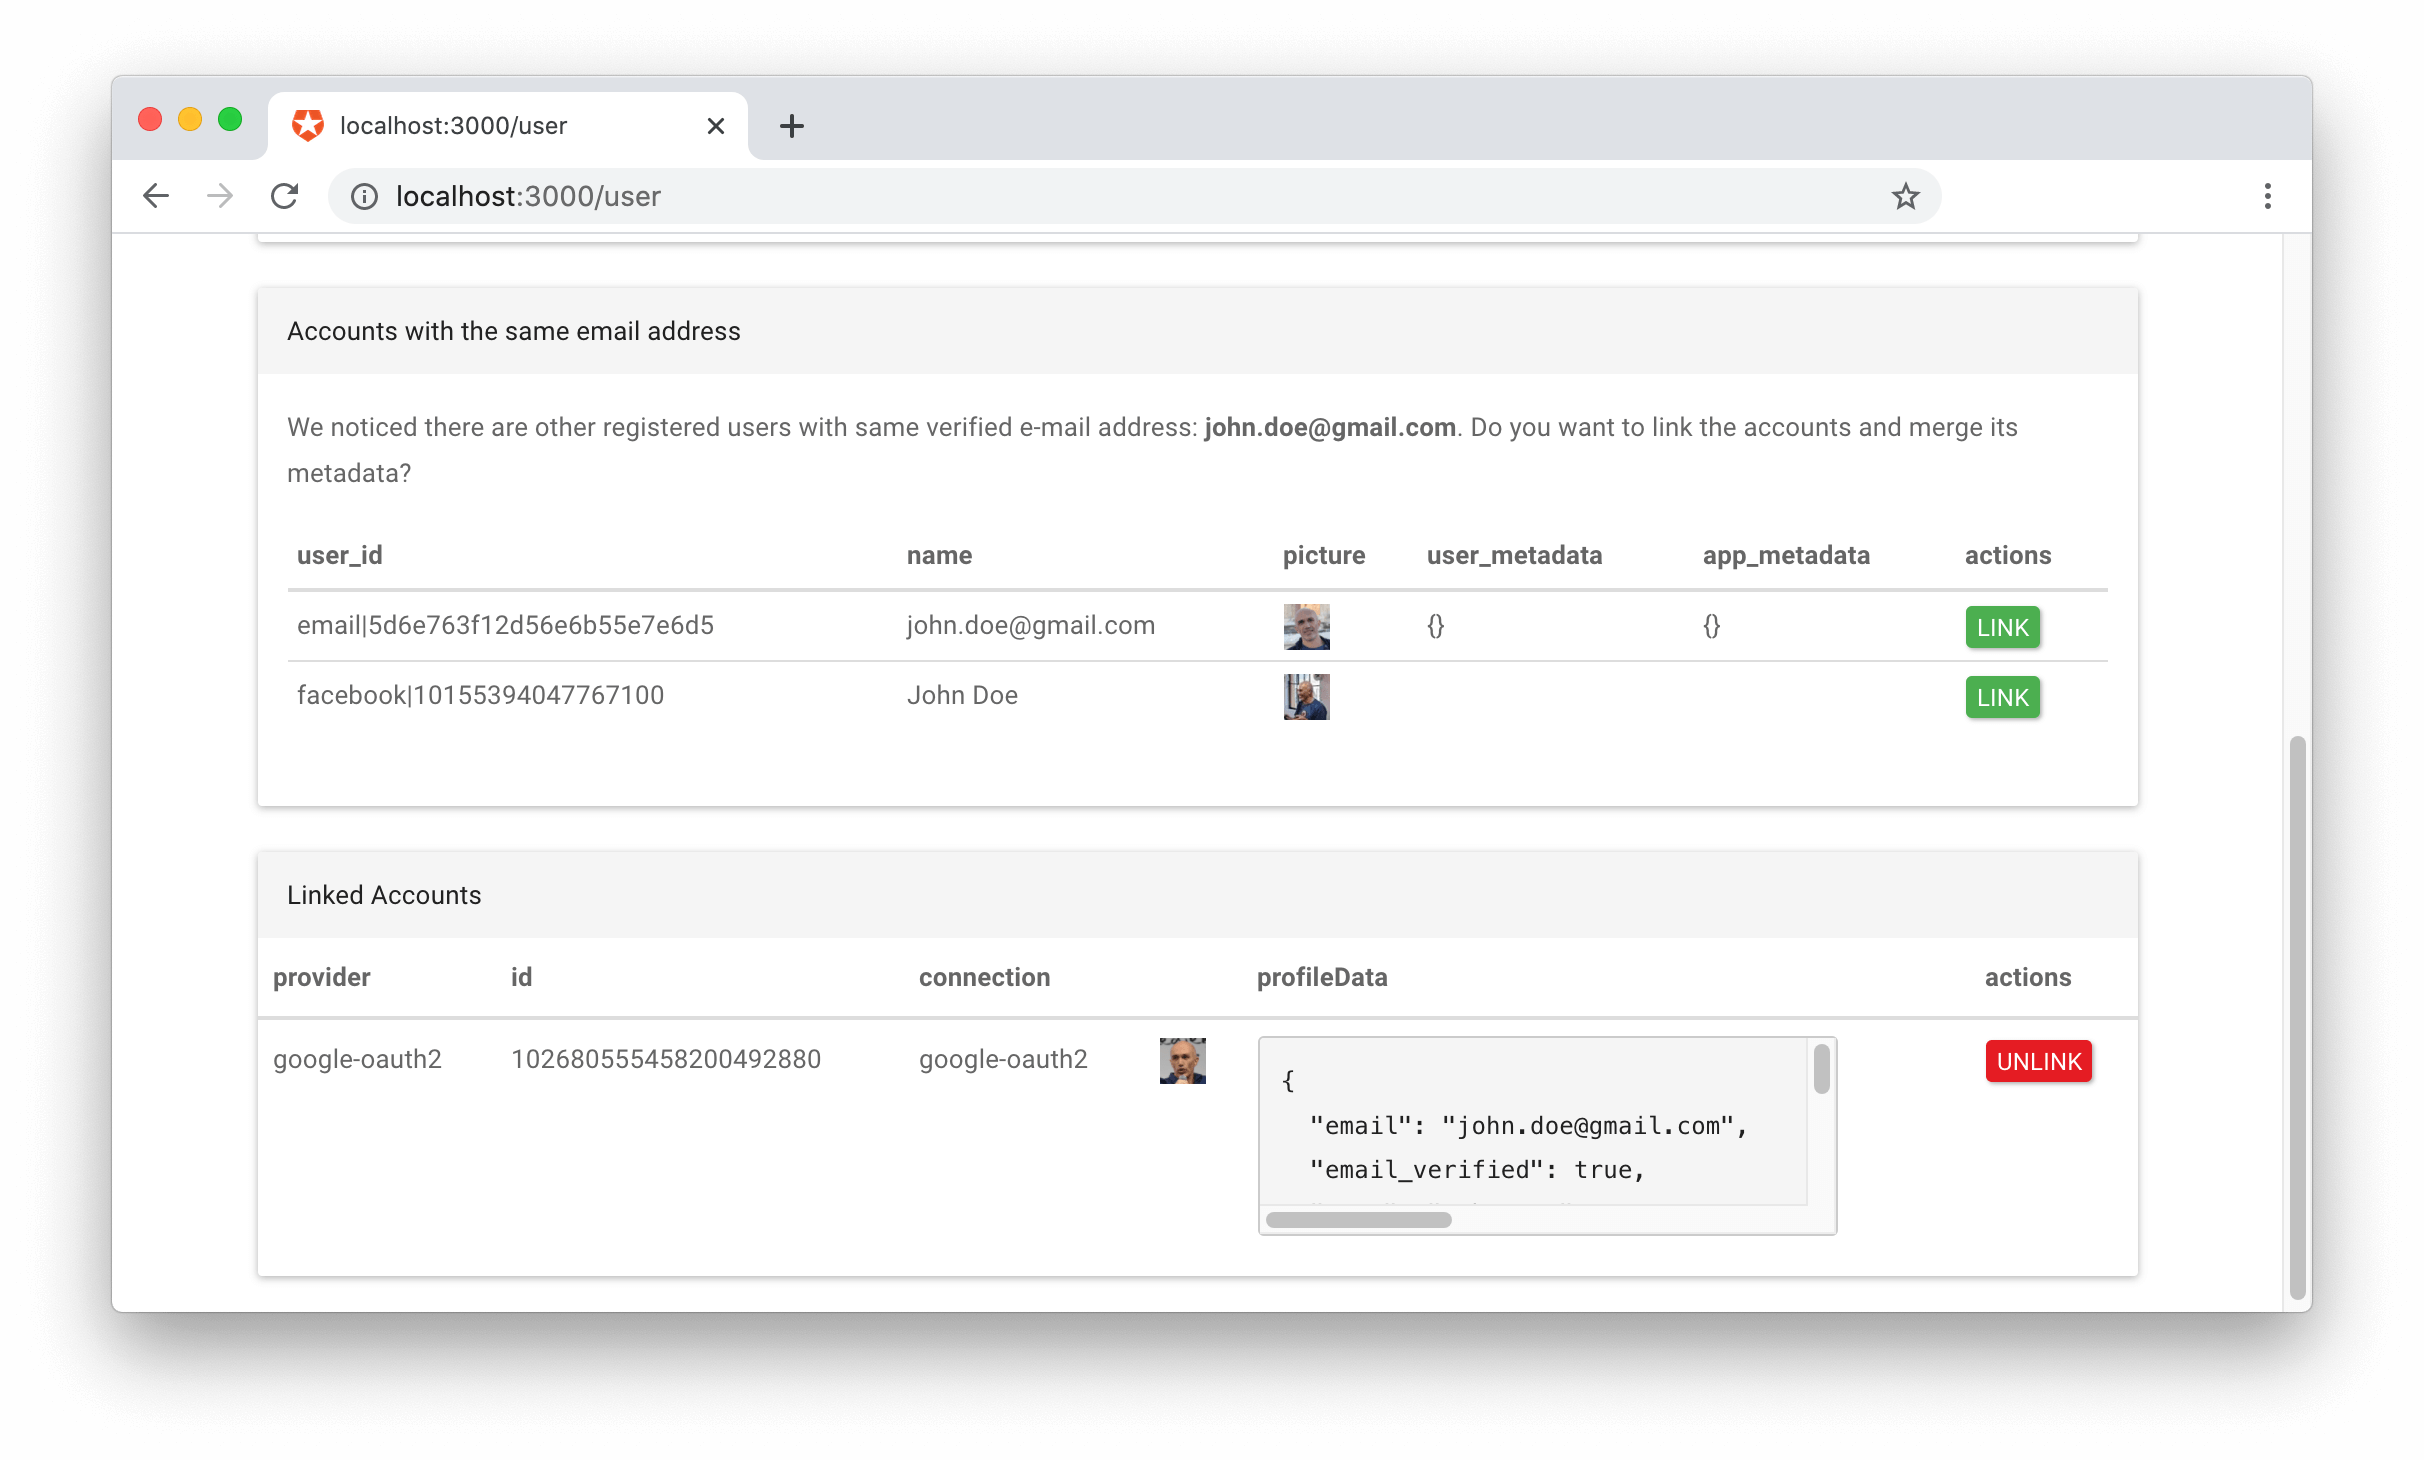The height and width of the screenshot is (1460, 2424).
Task: Click the profileData vertical scrollbar thumb
Action: point(1821,1069)
